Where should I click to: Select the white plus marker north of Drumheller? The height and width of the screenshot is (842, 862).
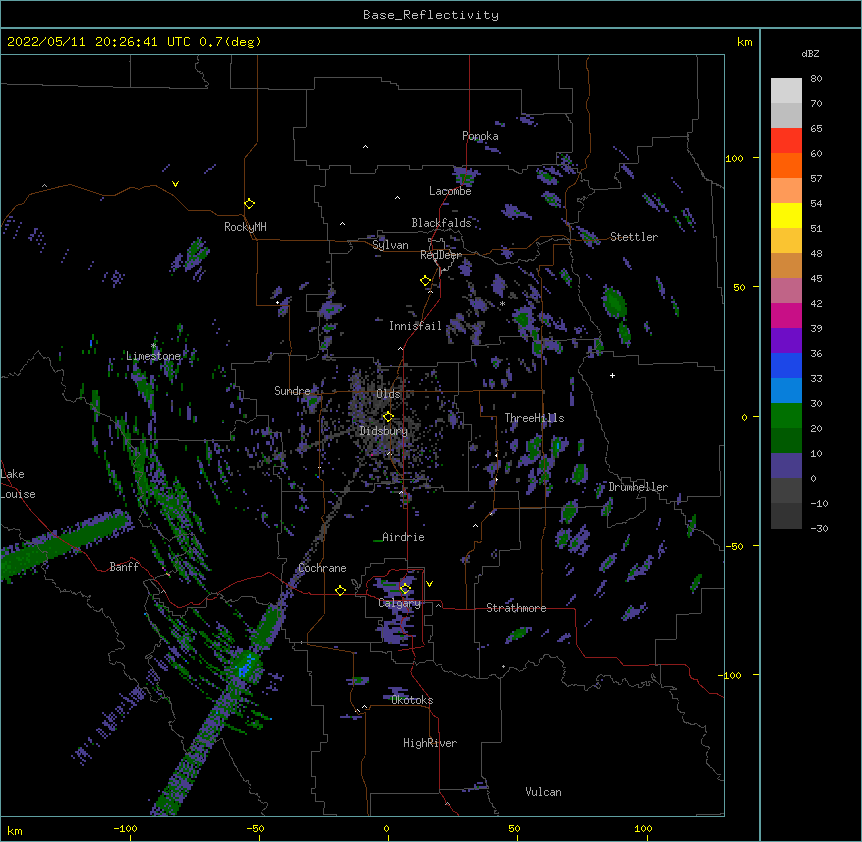(612, 375)
